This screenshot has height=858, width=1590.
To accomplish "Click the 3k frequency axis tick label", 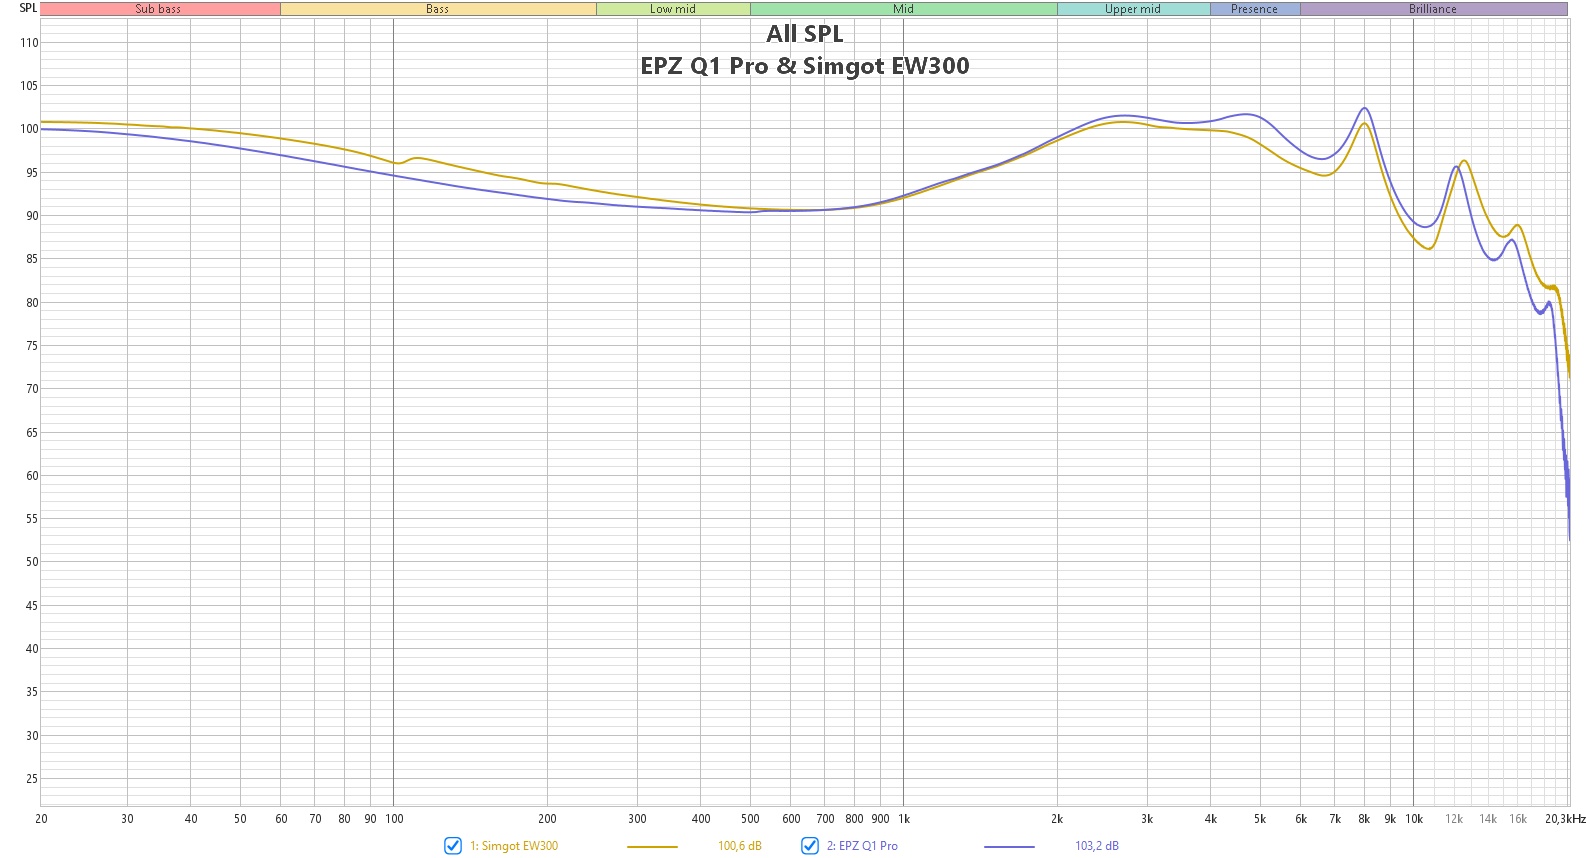I will [1147, 819].
